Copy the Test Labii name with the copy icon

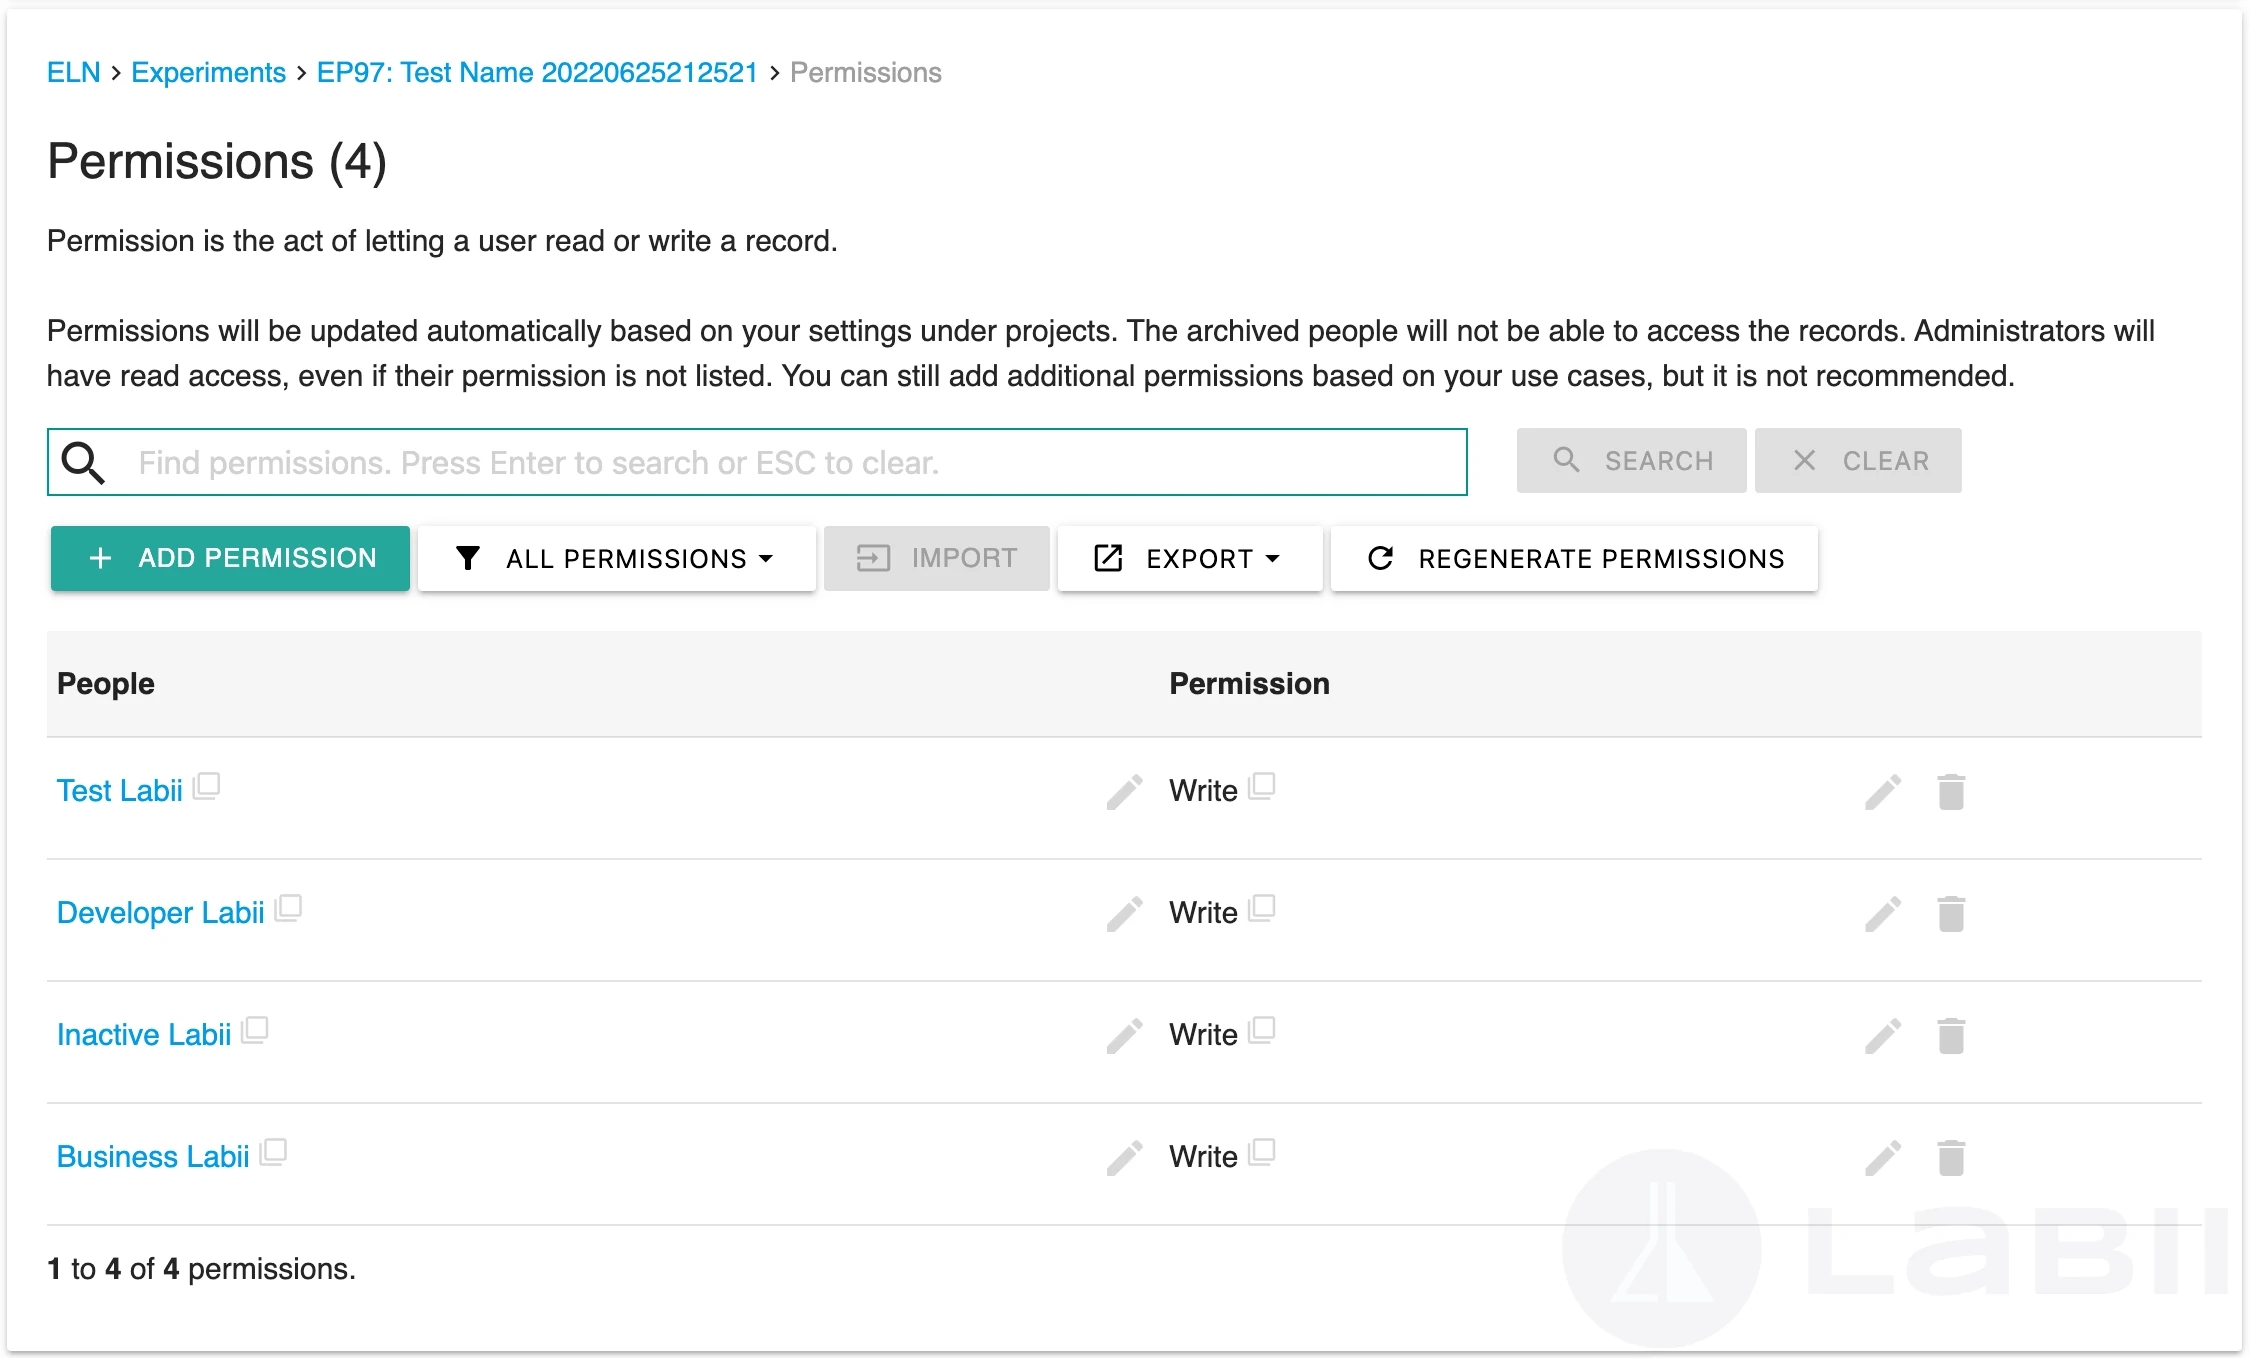coord(207,787)
